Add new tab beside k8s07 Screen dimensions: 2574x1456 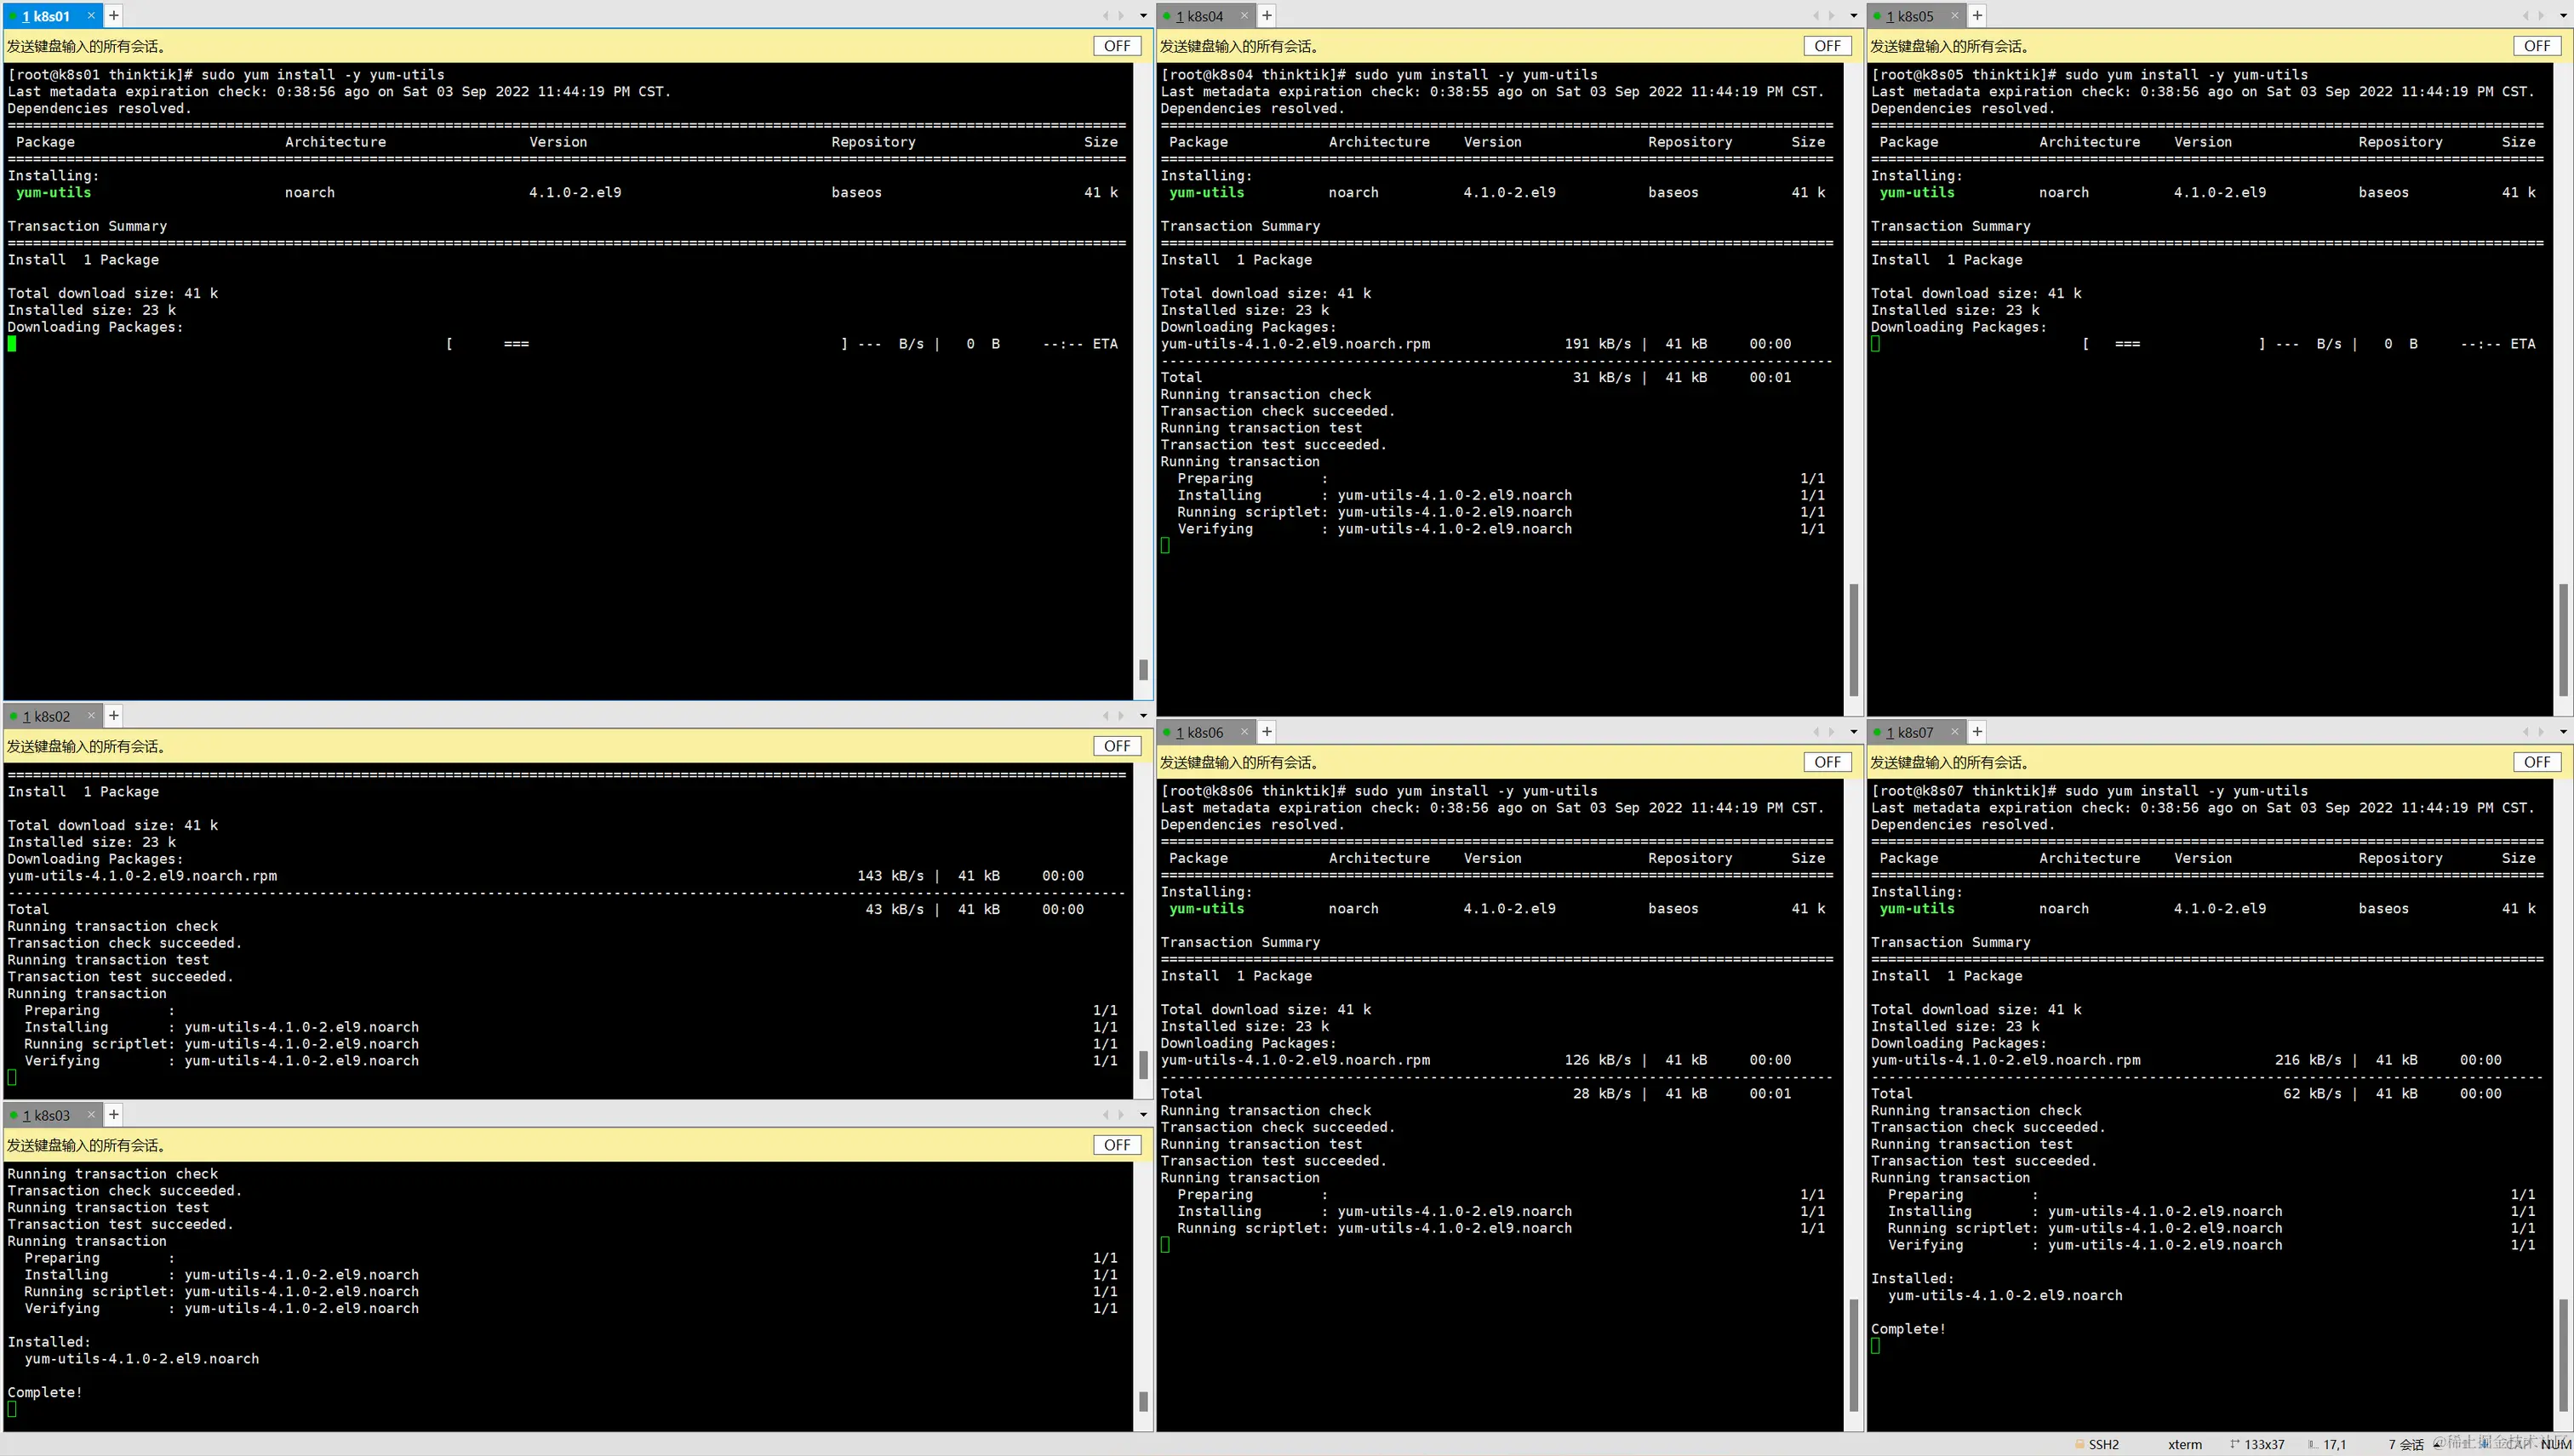point(1977,732)
